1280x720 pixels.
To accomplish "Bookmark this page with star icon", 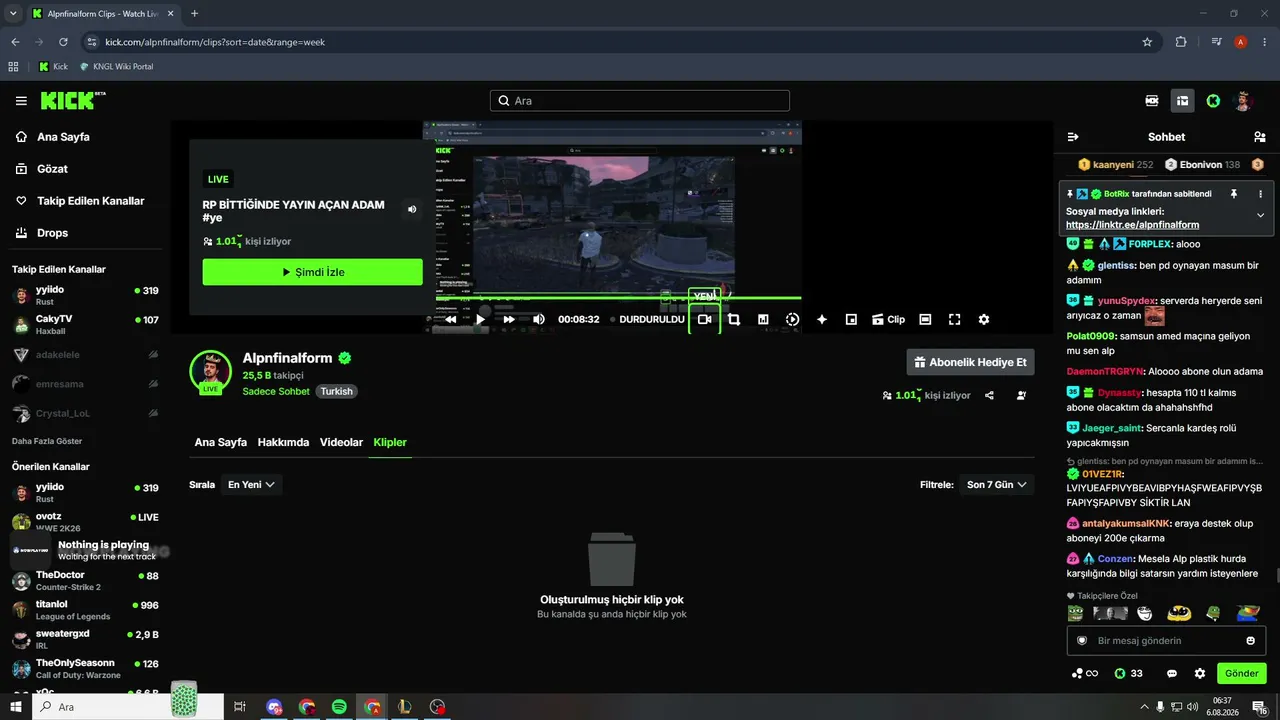I will [x=1147, y=42].
